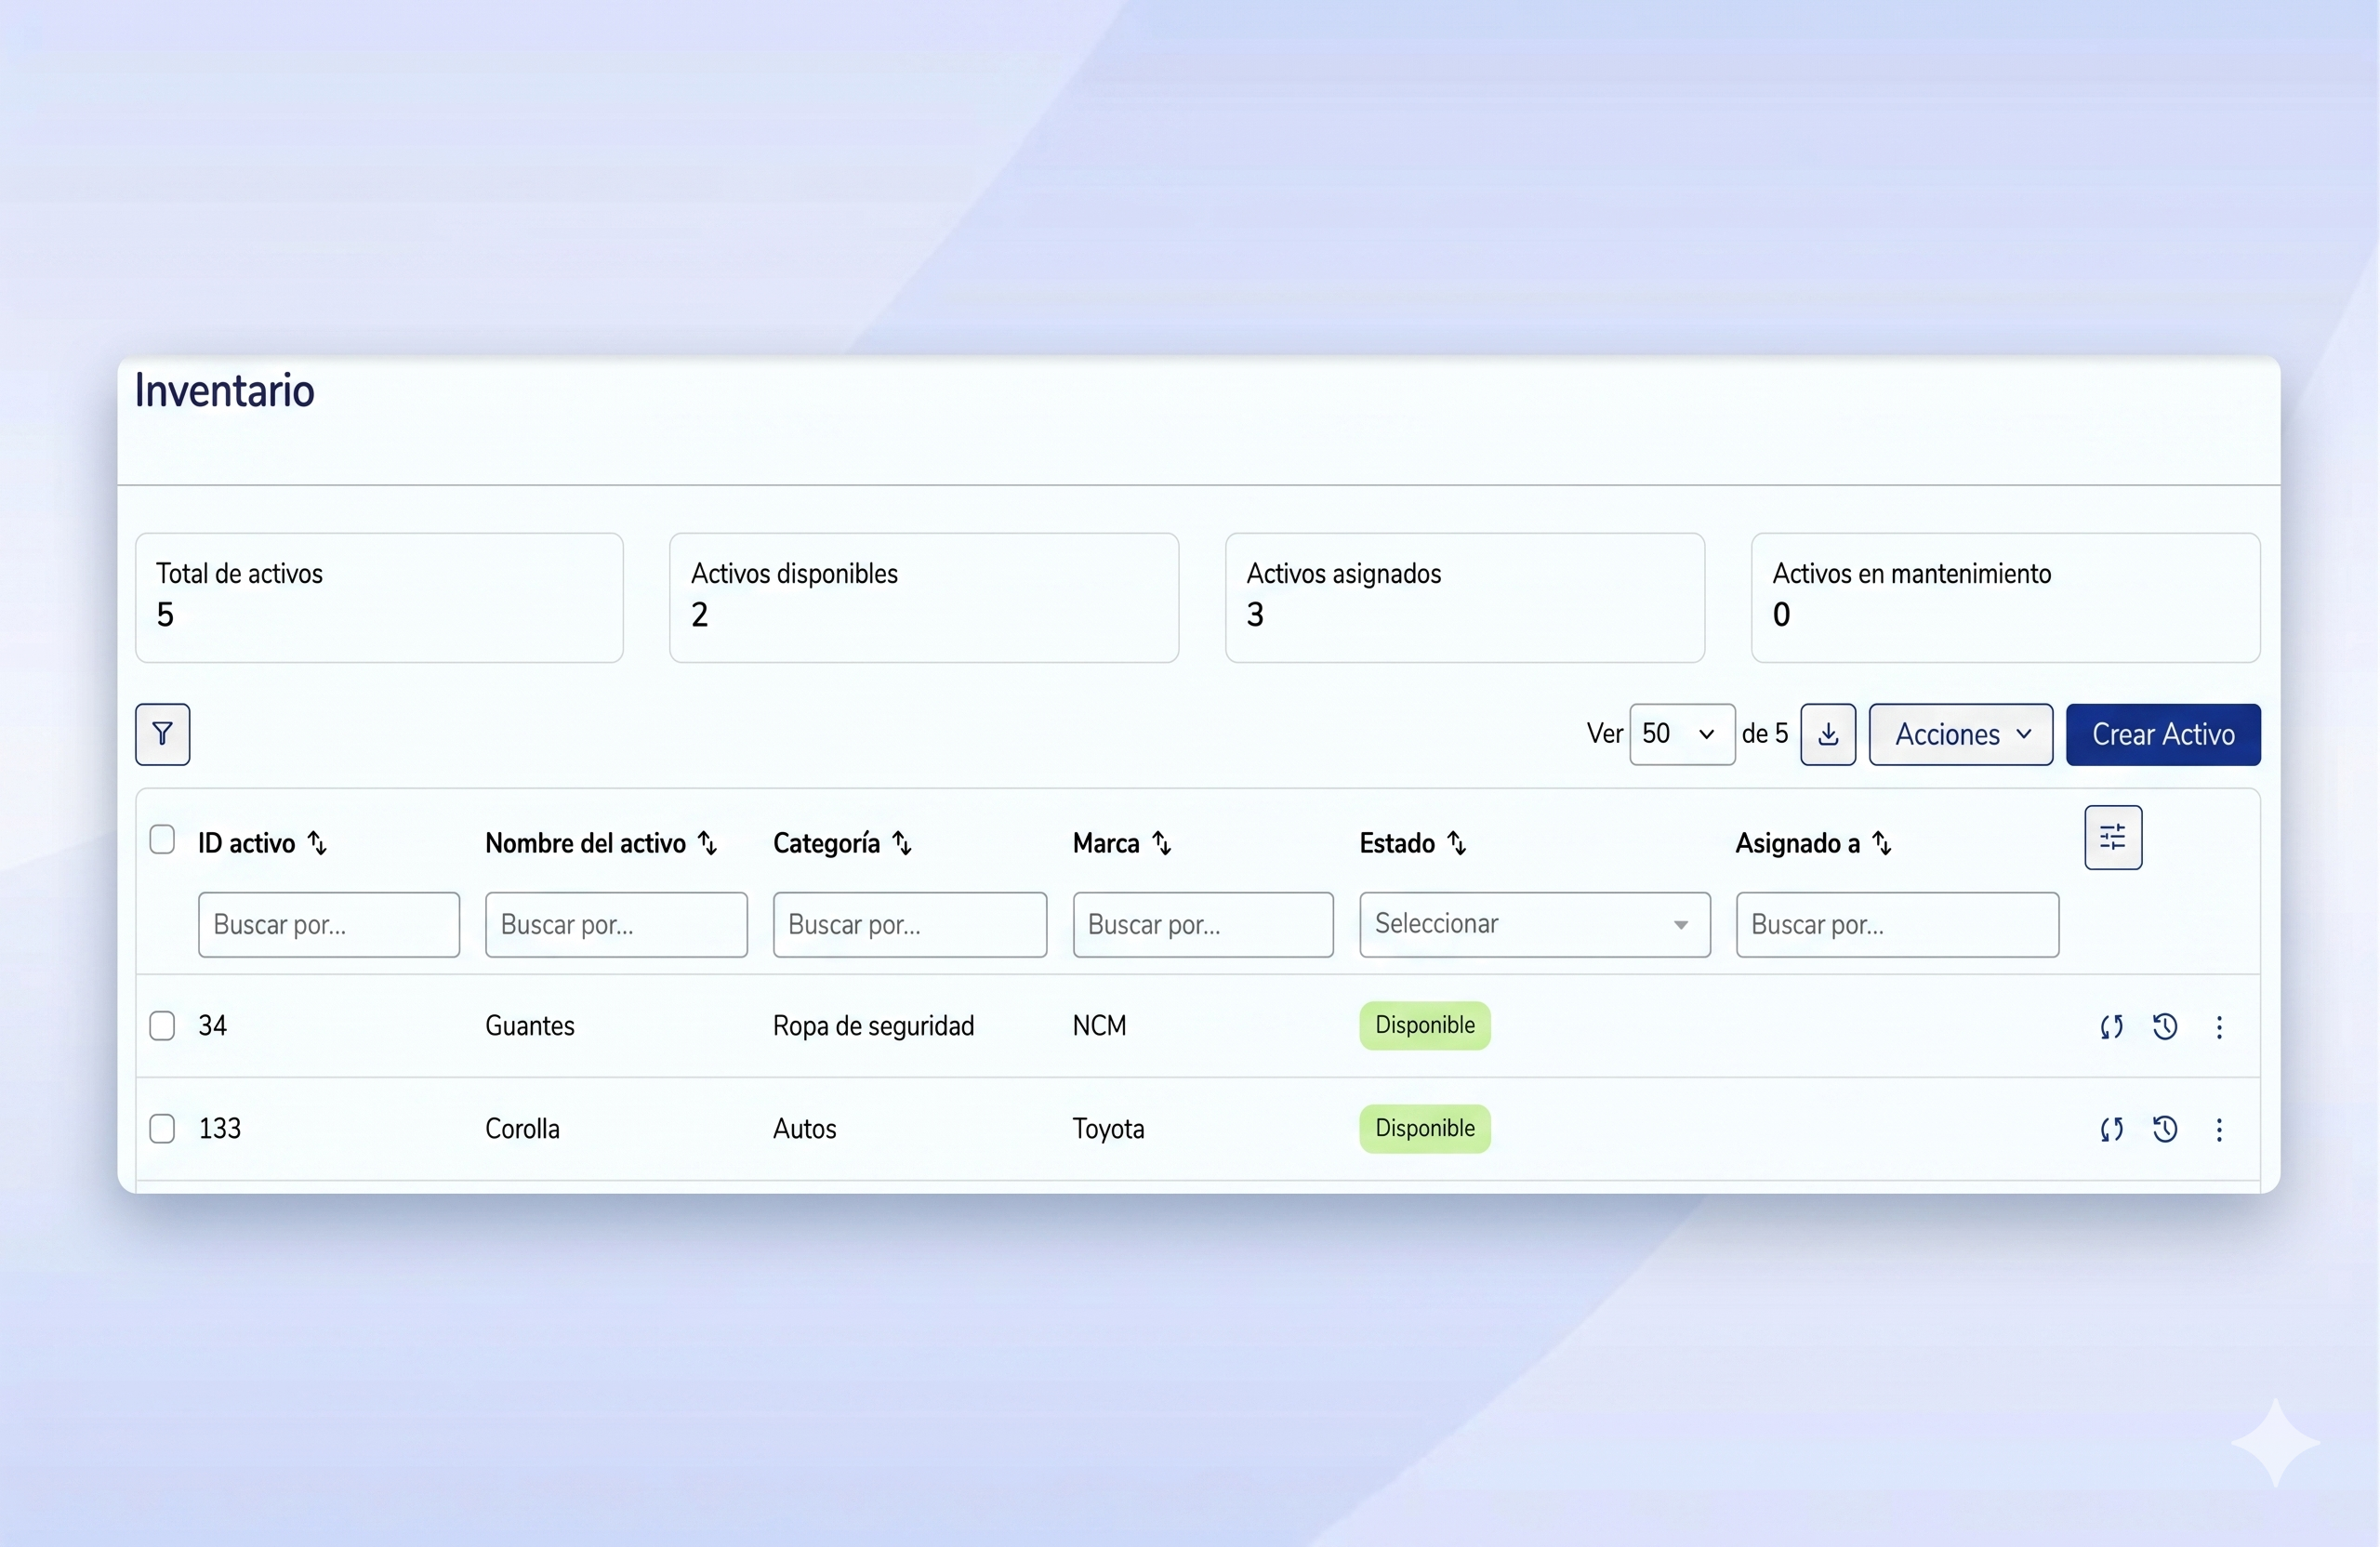
Task: Click the Ropa de seguridad category cell
Action: click(873, 1026)
